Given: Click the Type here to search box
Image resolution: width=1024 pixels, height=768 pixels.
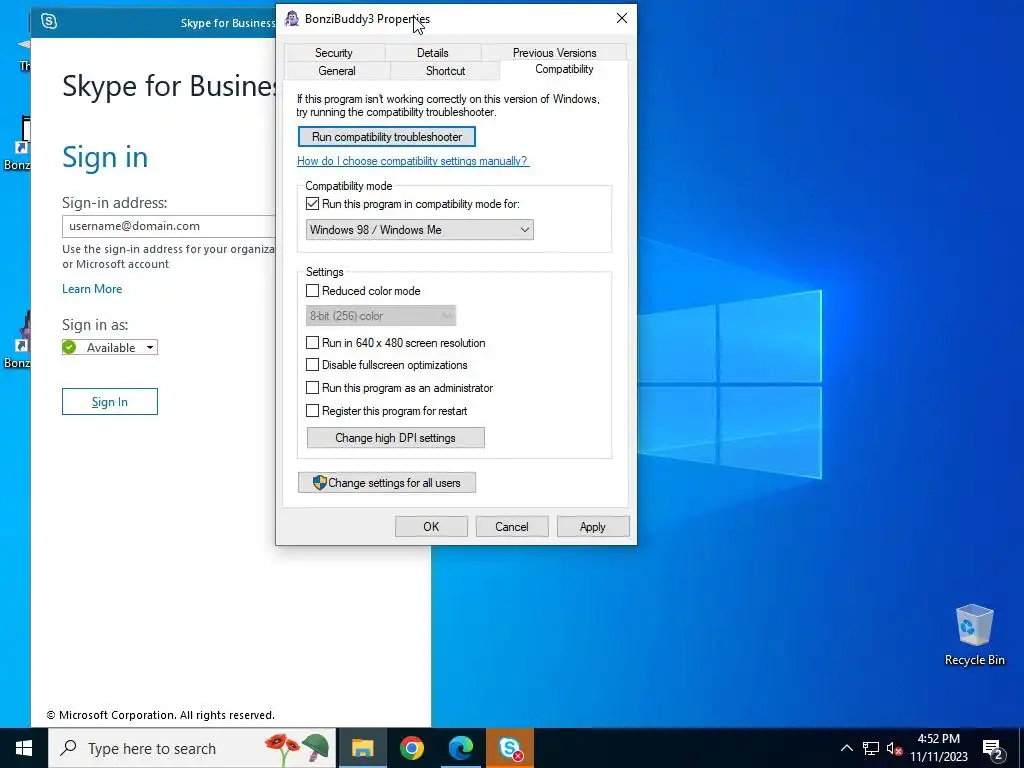Looking at the screenshot, I should (x=193, y=748).
